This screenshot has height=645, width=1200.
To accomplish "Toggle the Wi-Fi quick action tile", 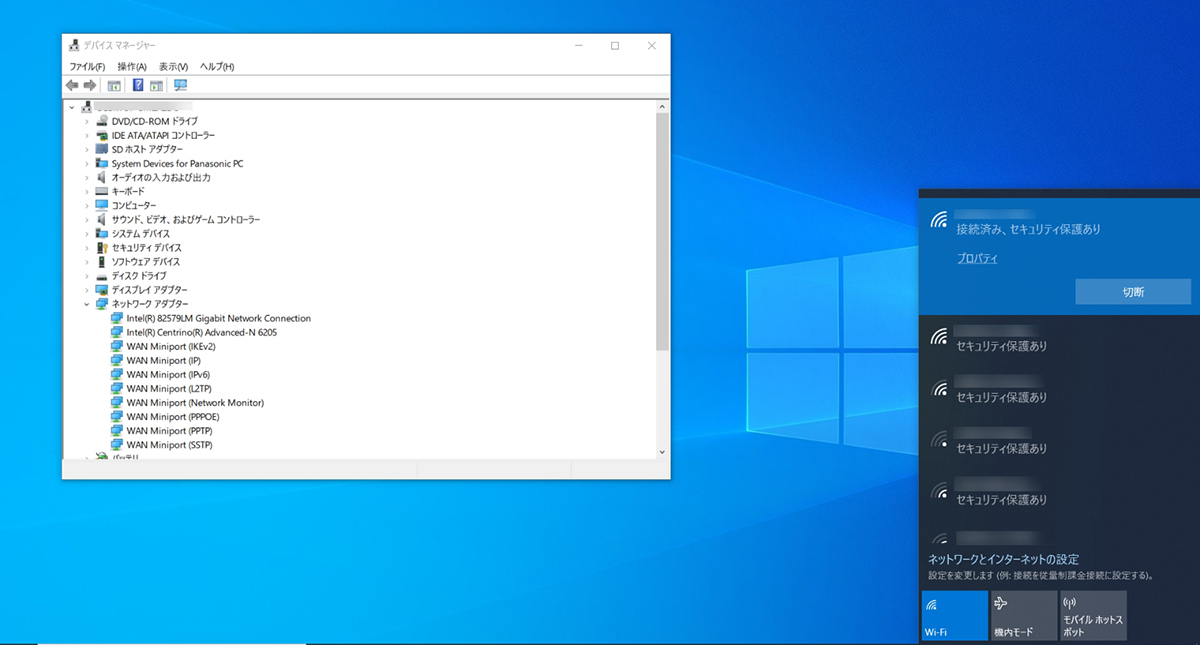I will (x=954, y=615).
